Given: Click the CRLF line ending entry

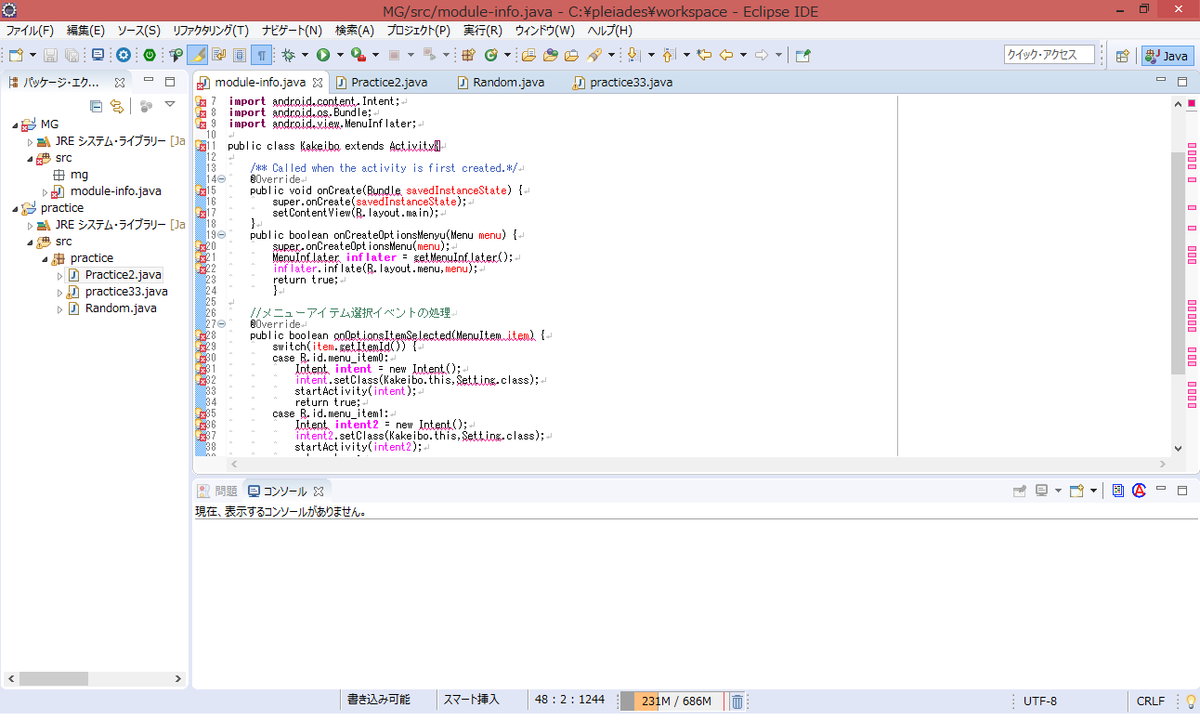Looking at the screenshot, I should coord(1150,701).
